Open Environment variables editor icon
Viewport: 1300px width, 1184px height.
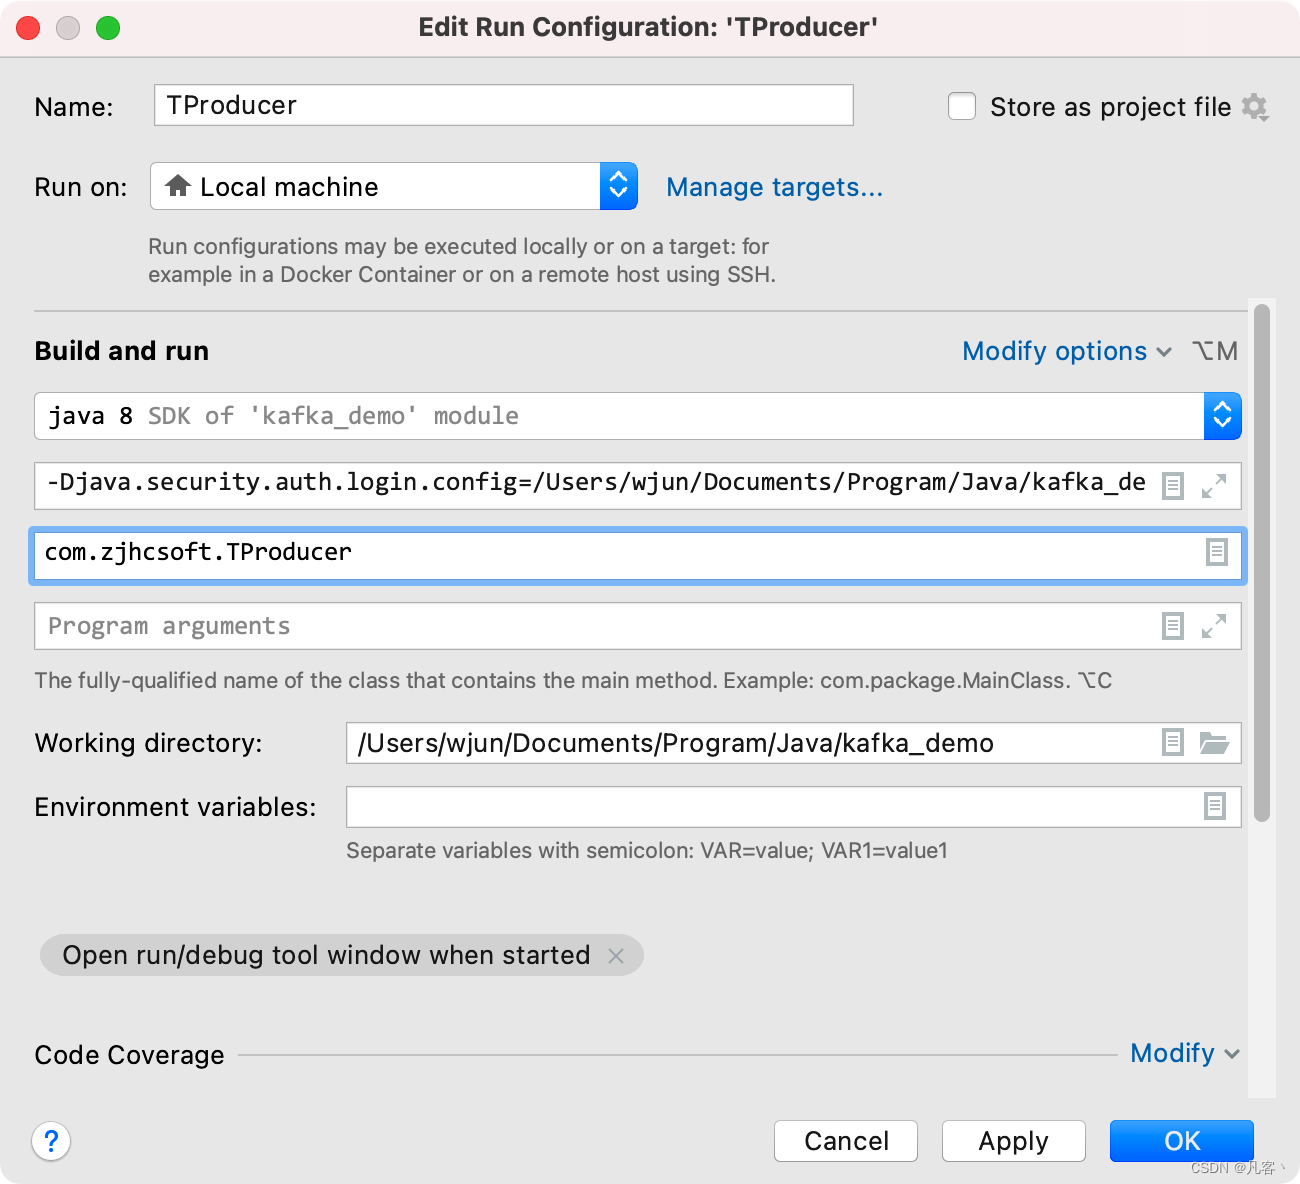(1215, 806)
